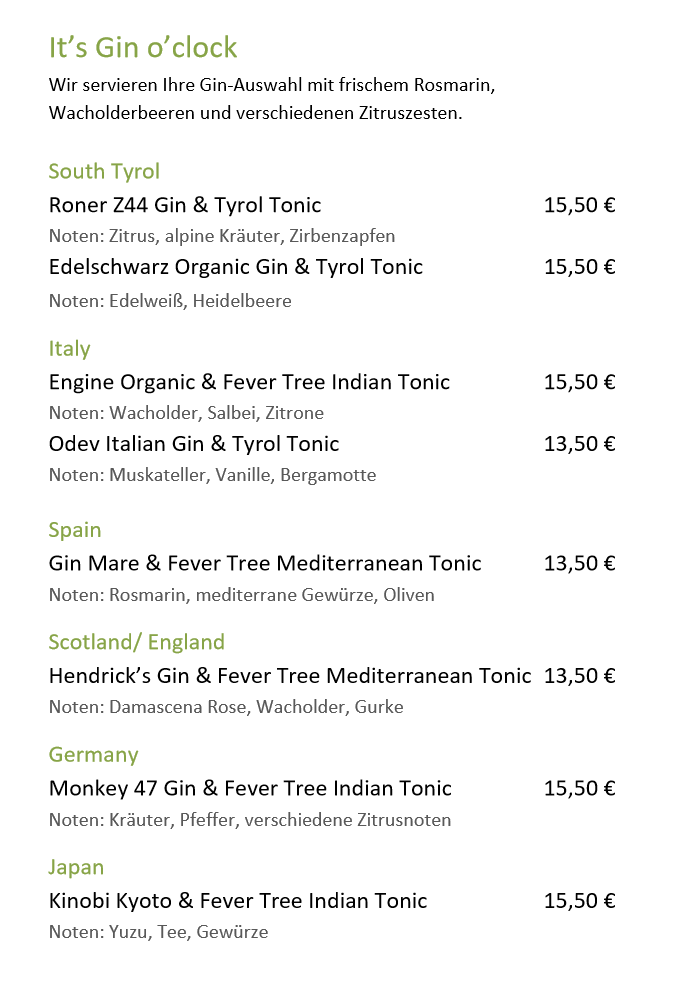Choose the Hendrick's Gin menu entry
Screen dimensions: 676x997
[x=290, y=676]
